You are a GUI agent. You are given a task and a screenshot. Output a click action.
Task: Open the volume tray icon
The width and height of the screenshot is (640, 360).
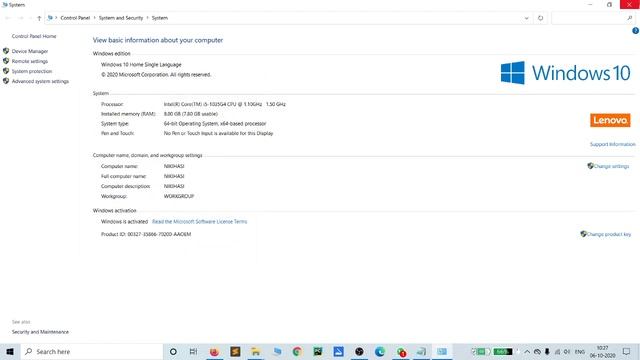[567, 351]
